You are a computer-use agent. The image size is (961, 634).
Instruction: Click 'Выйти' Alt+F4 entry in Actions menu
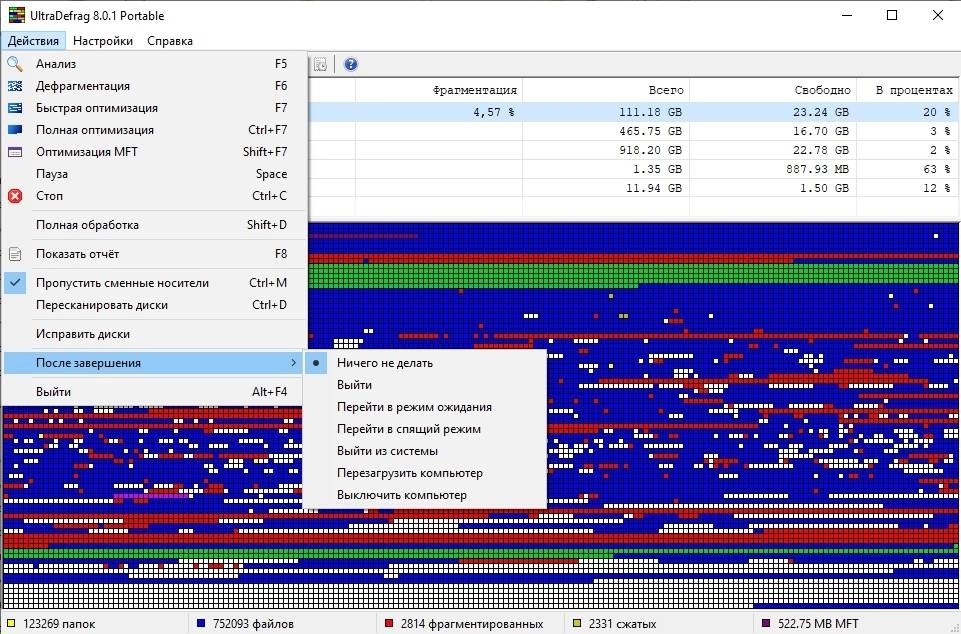click(153, 392)
